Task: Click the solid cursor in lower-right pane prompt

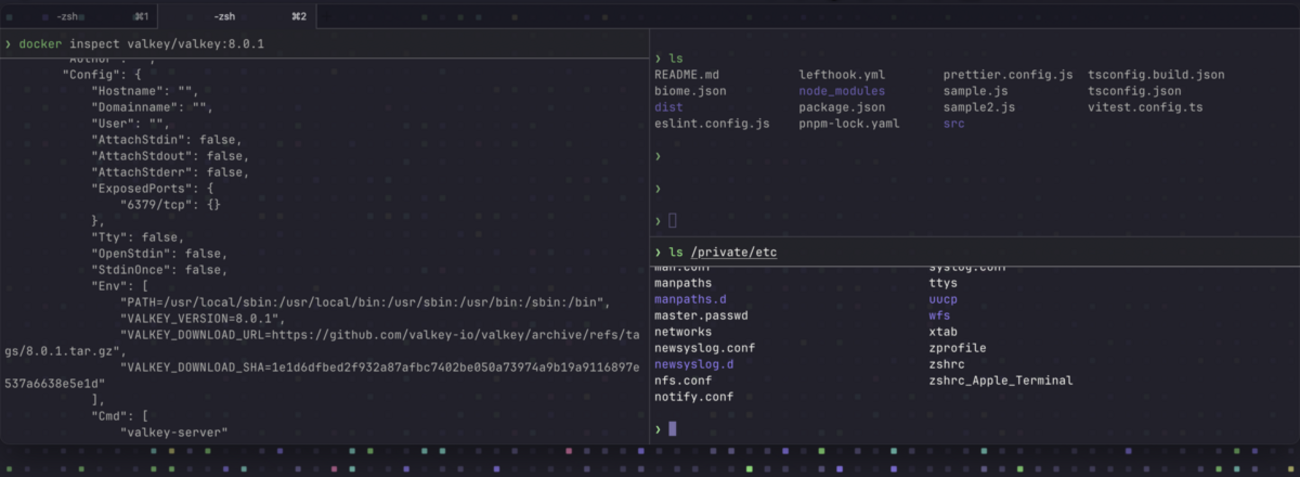Action: coord(673,428)
